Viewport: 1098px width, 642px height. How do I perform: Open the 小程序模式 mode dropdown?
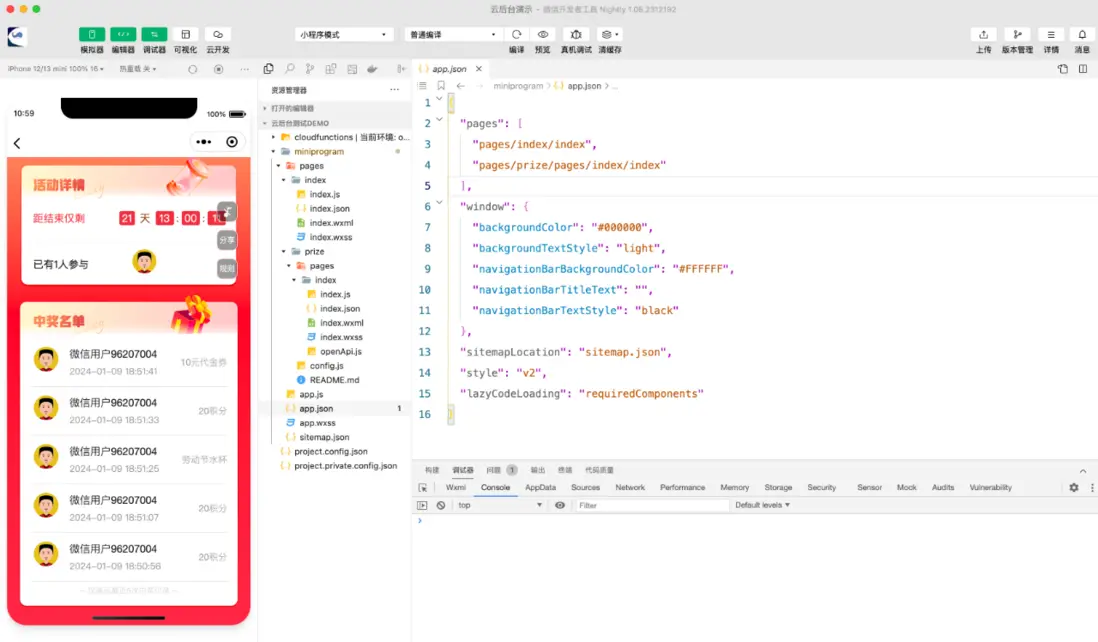(344, 35)
